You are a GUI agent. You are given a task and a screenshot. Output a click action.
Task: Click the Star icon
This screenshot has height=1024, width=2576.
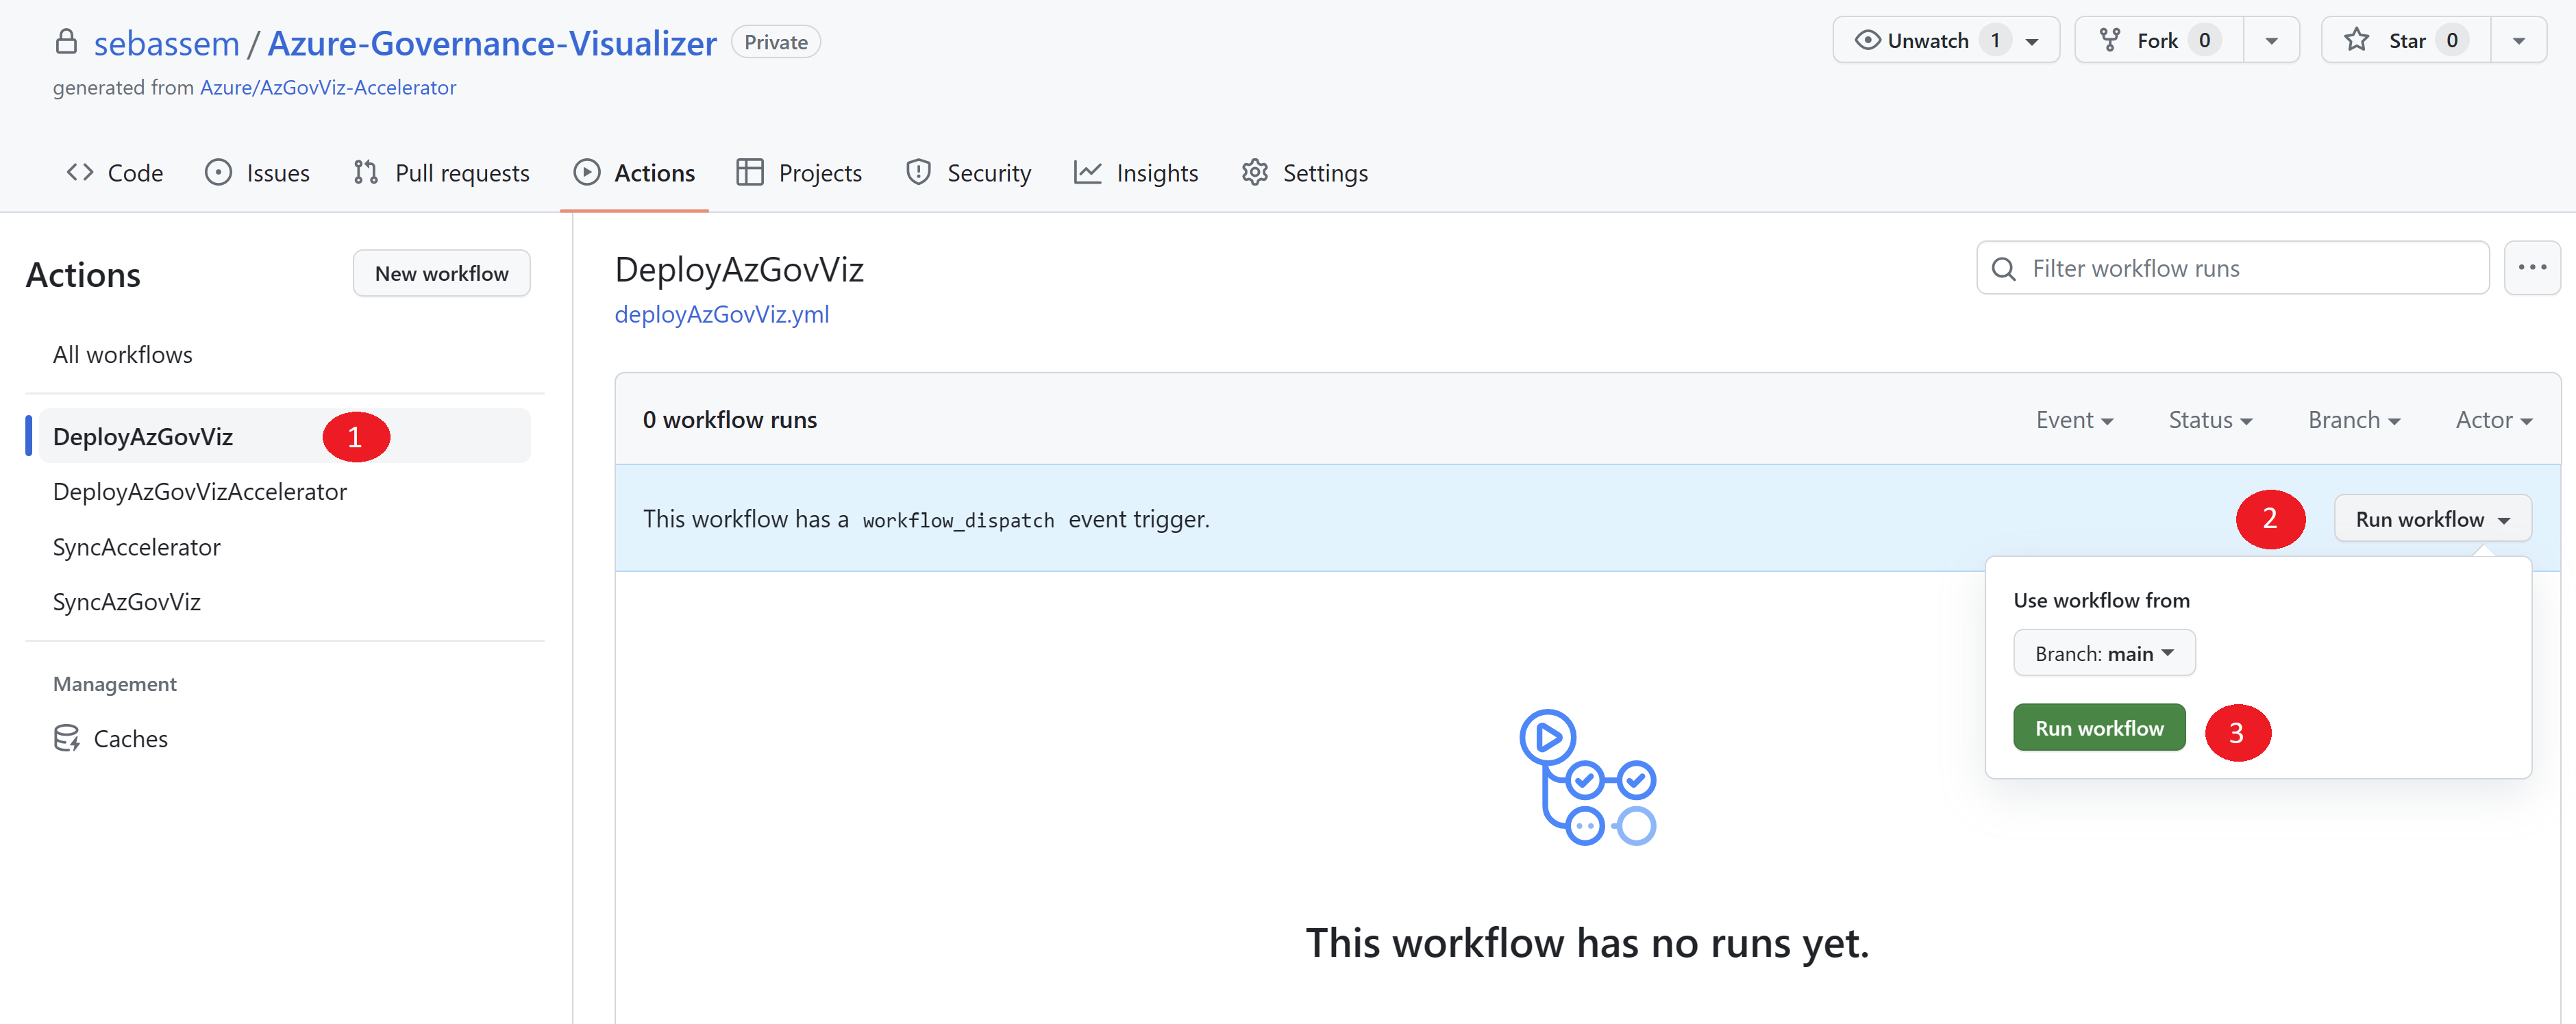tap(2356, 40)
